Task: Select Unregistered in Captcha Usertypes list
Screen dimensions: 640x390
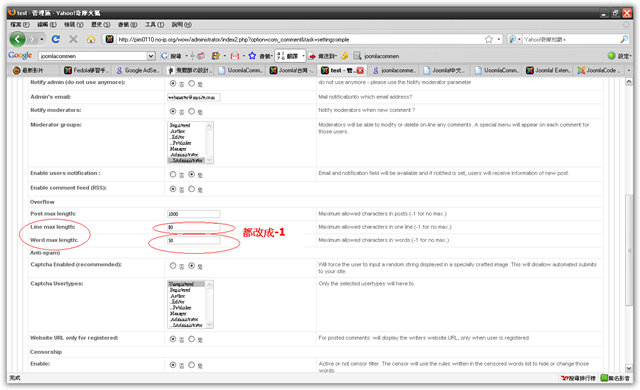Action: pyautogui.click(x=186, y=284)
